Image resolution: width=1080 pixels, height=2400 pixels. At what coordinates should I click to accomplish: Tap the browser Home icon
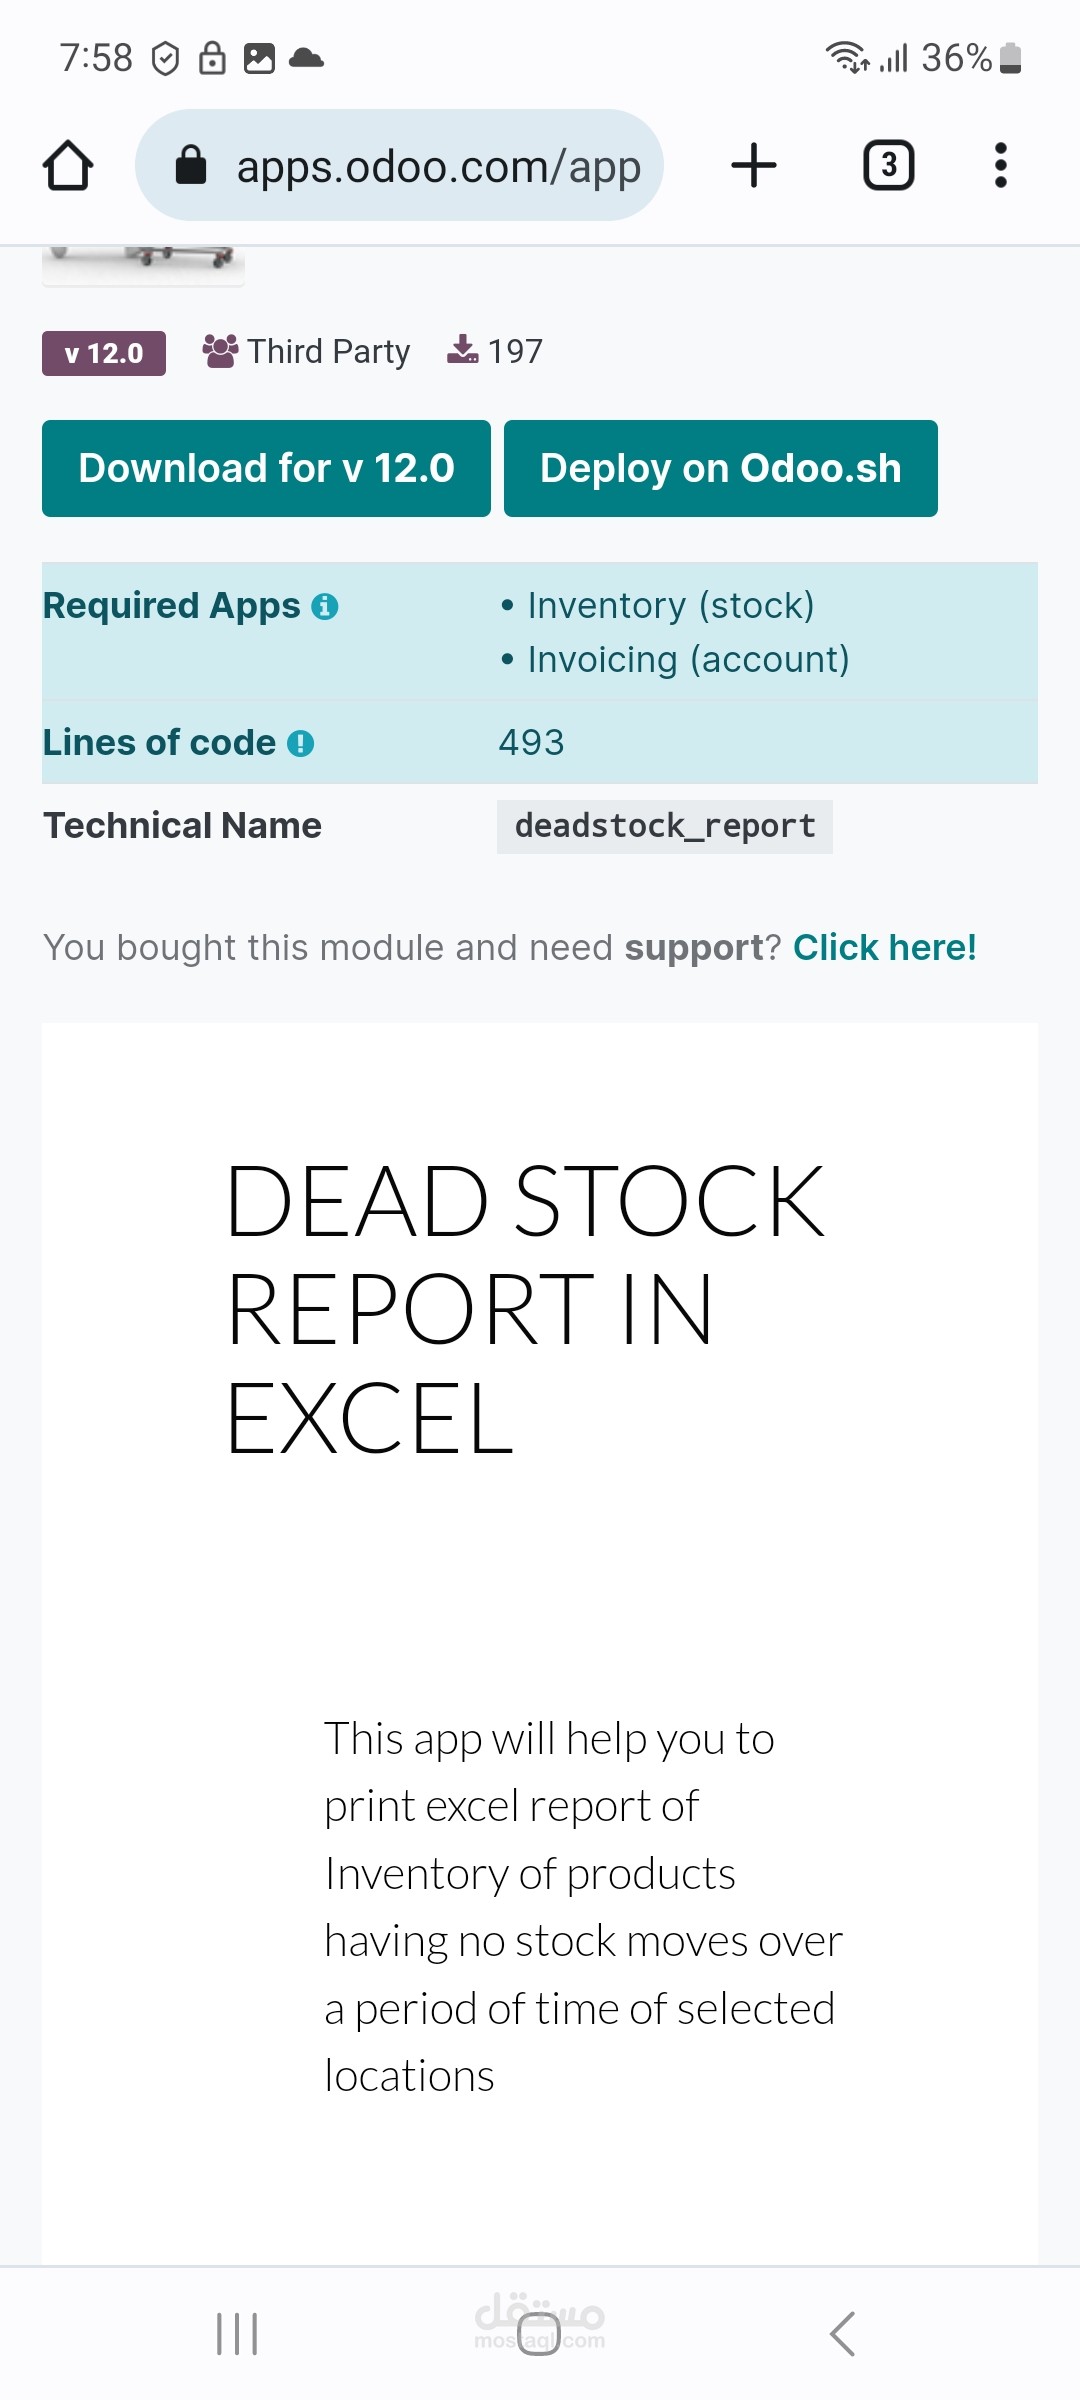coord(67,165)
